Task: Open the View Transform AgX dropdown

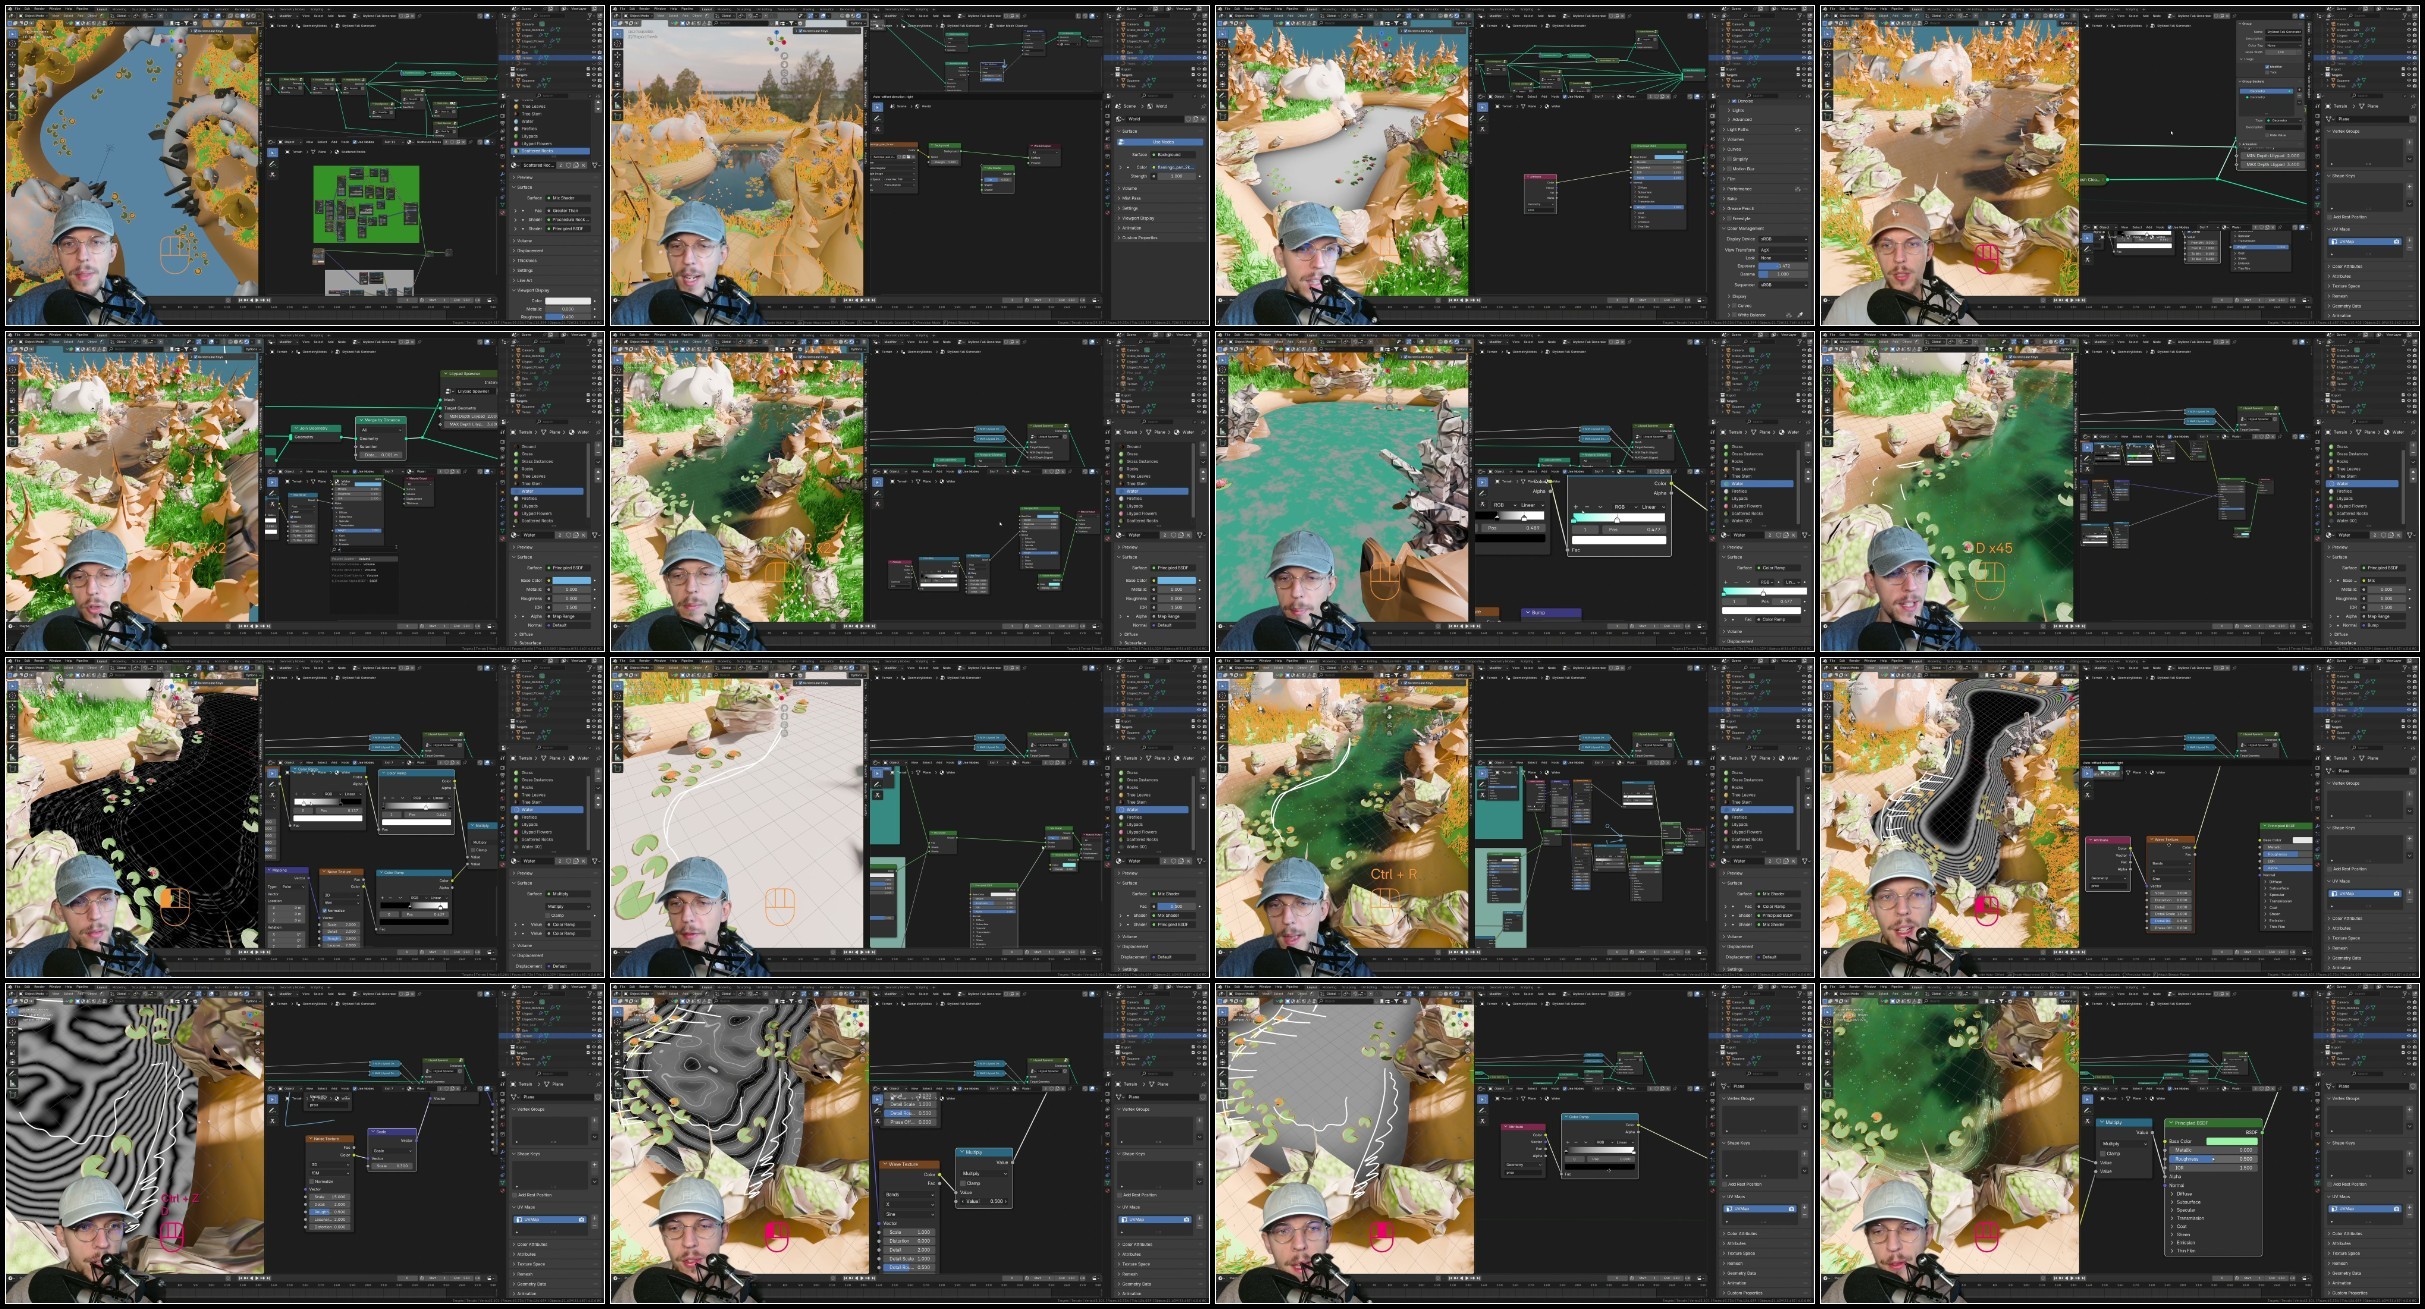Action: (x=1783, y=250)
